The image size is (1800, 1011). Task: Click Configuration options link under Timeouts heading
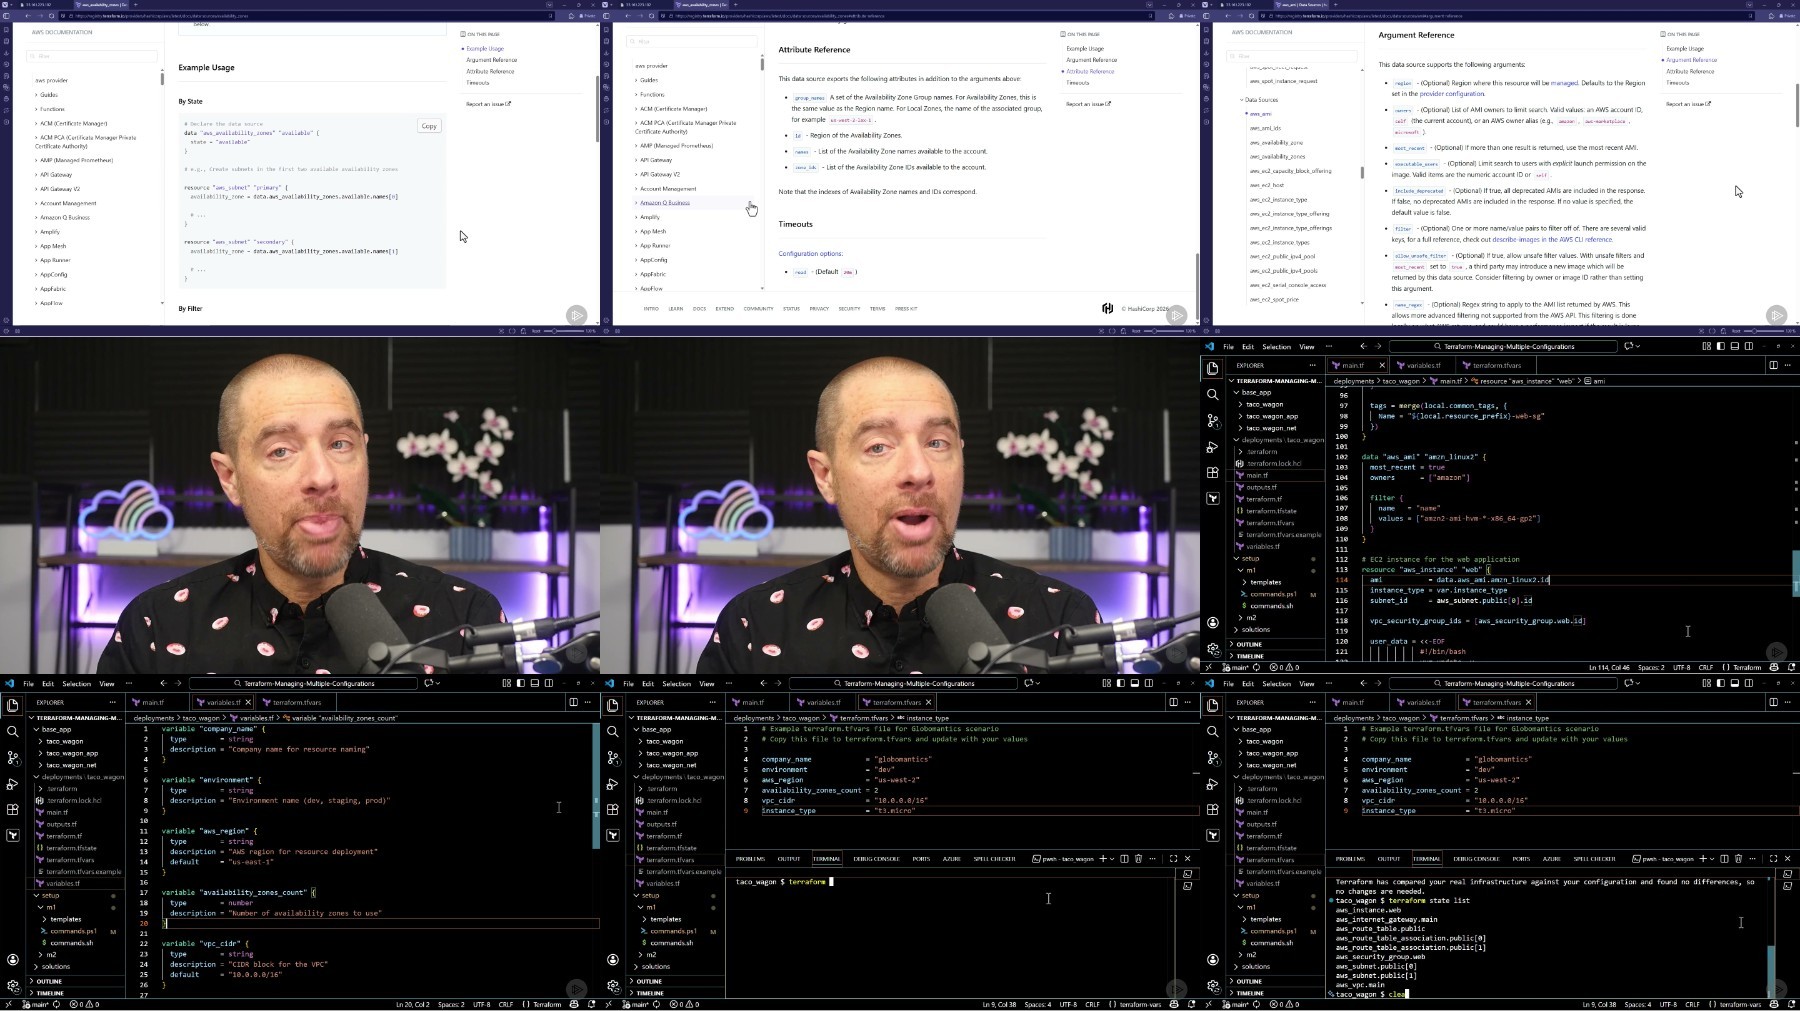[810, 253]
